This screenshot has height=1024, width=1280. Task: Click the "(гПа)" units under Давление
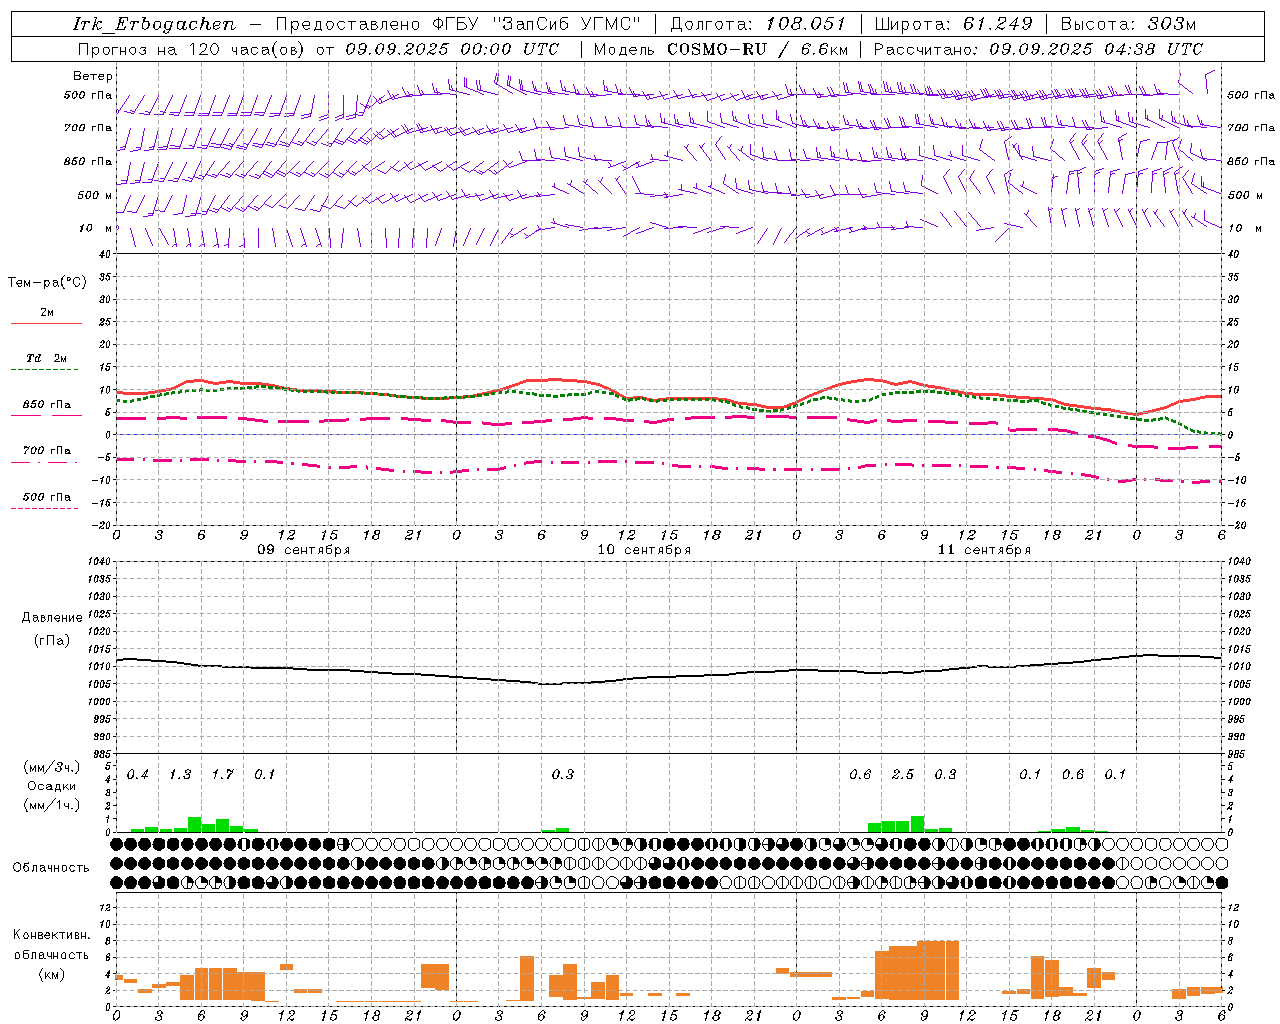(x=52, y=641)
